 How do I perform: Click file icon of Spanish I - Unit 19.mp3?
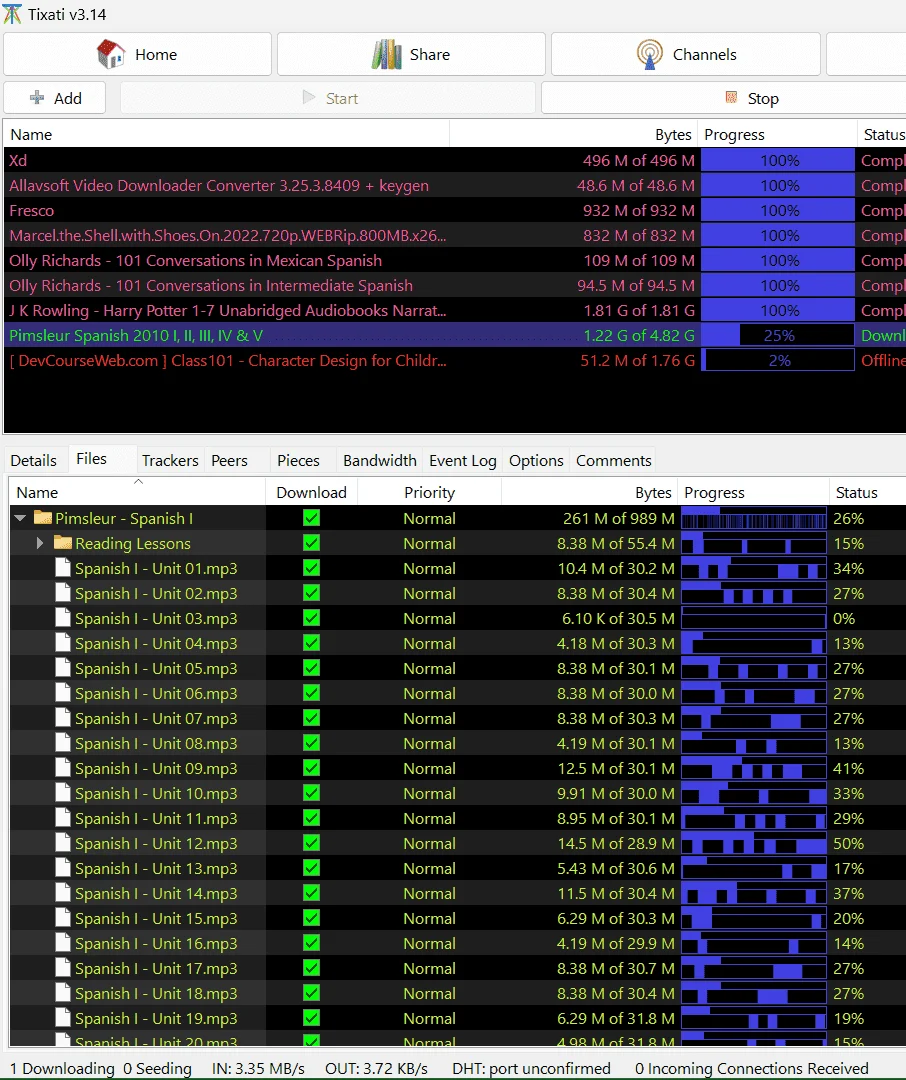click(63, 1018)
